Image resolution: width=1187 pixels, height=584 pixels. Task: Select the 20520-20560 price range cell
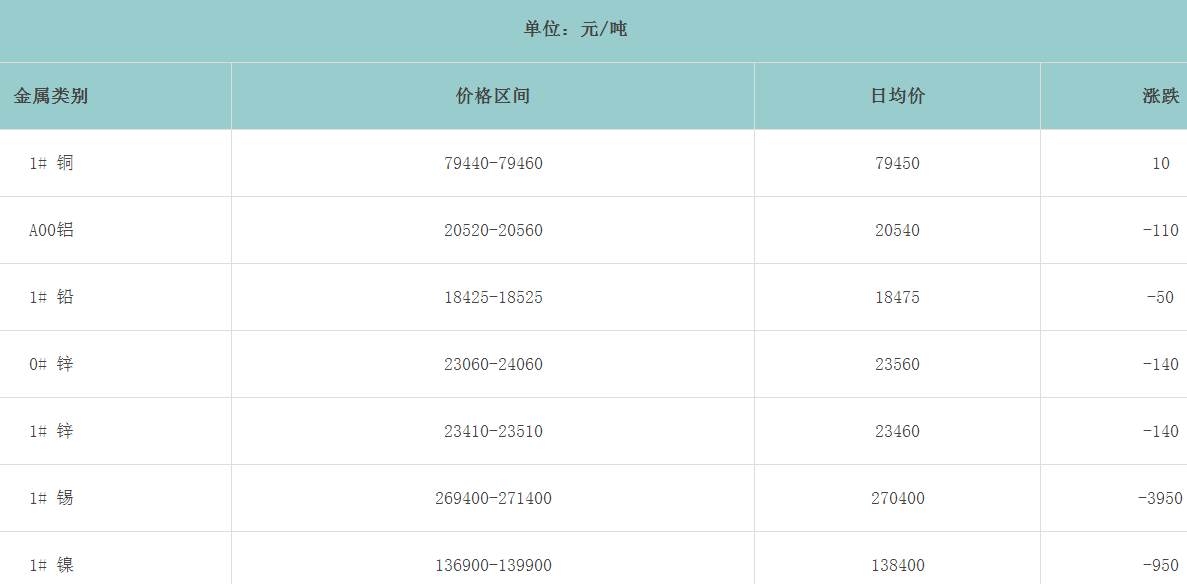[493, 230]
